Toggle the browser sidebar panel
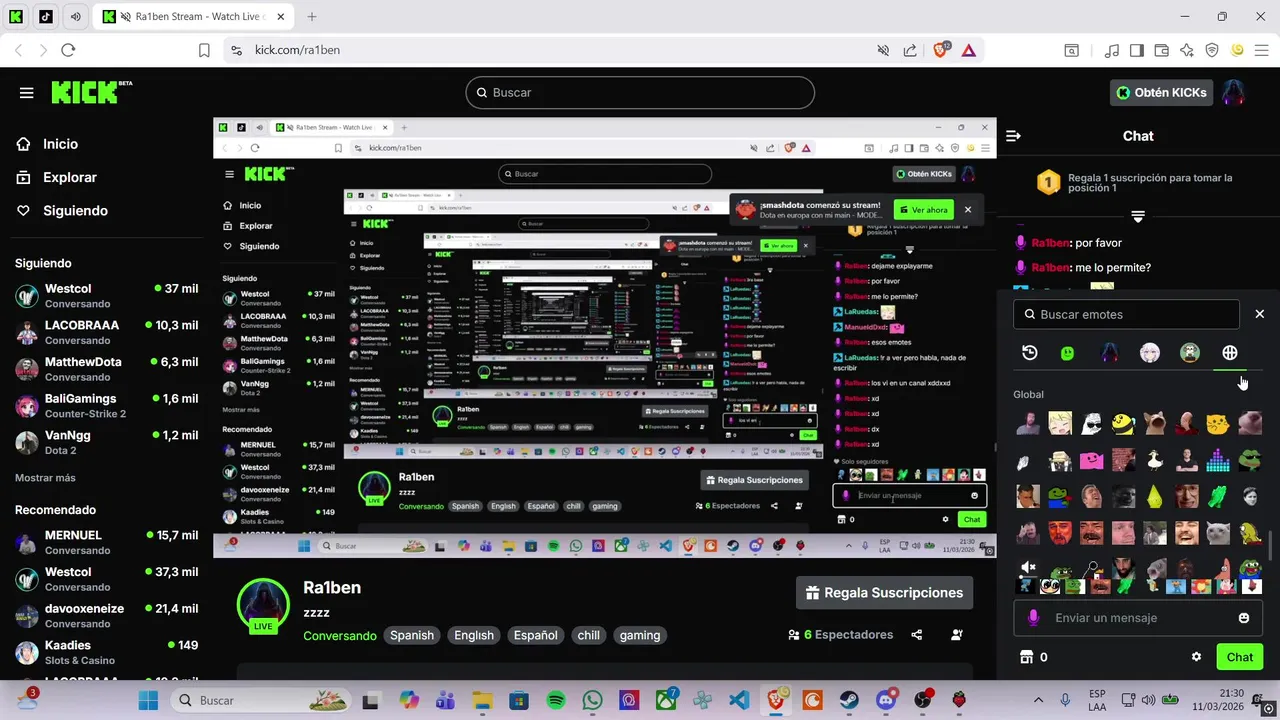Screen dimensions: 1280x720 1136,50
